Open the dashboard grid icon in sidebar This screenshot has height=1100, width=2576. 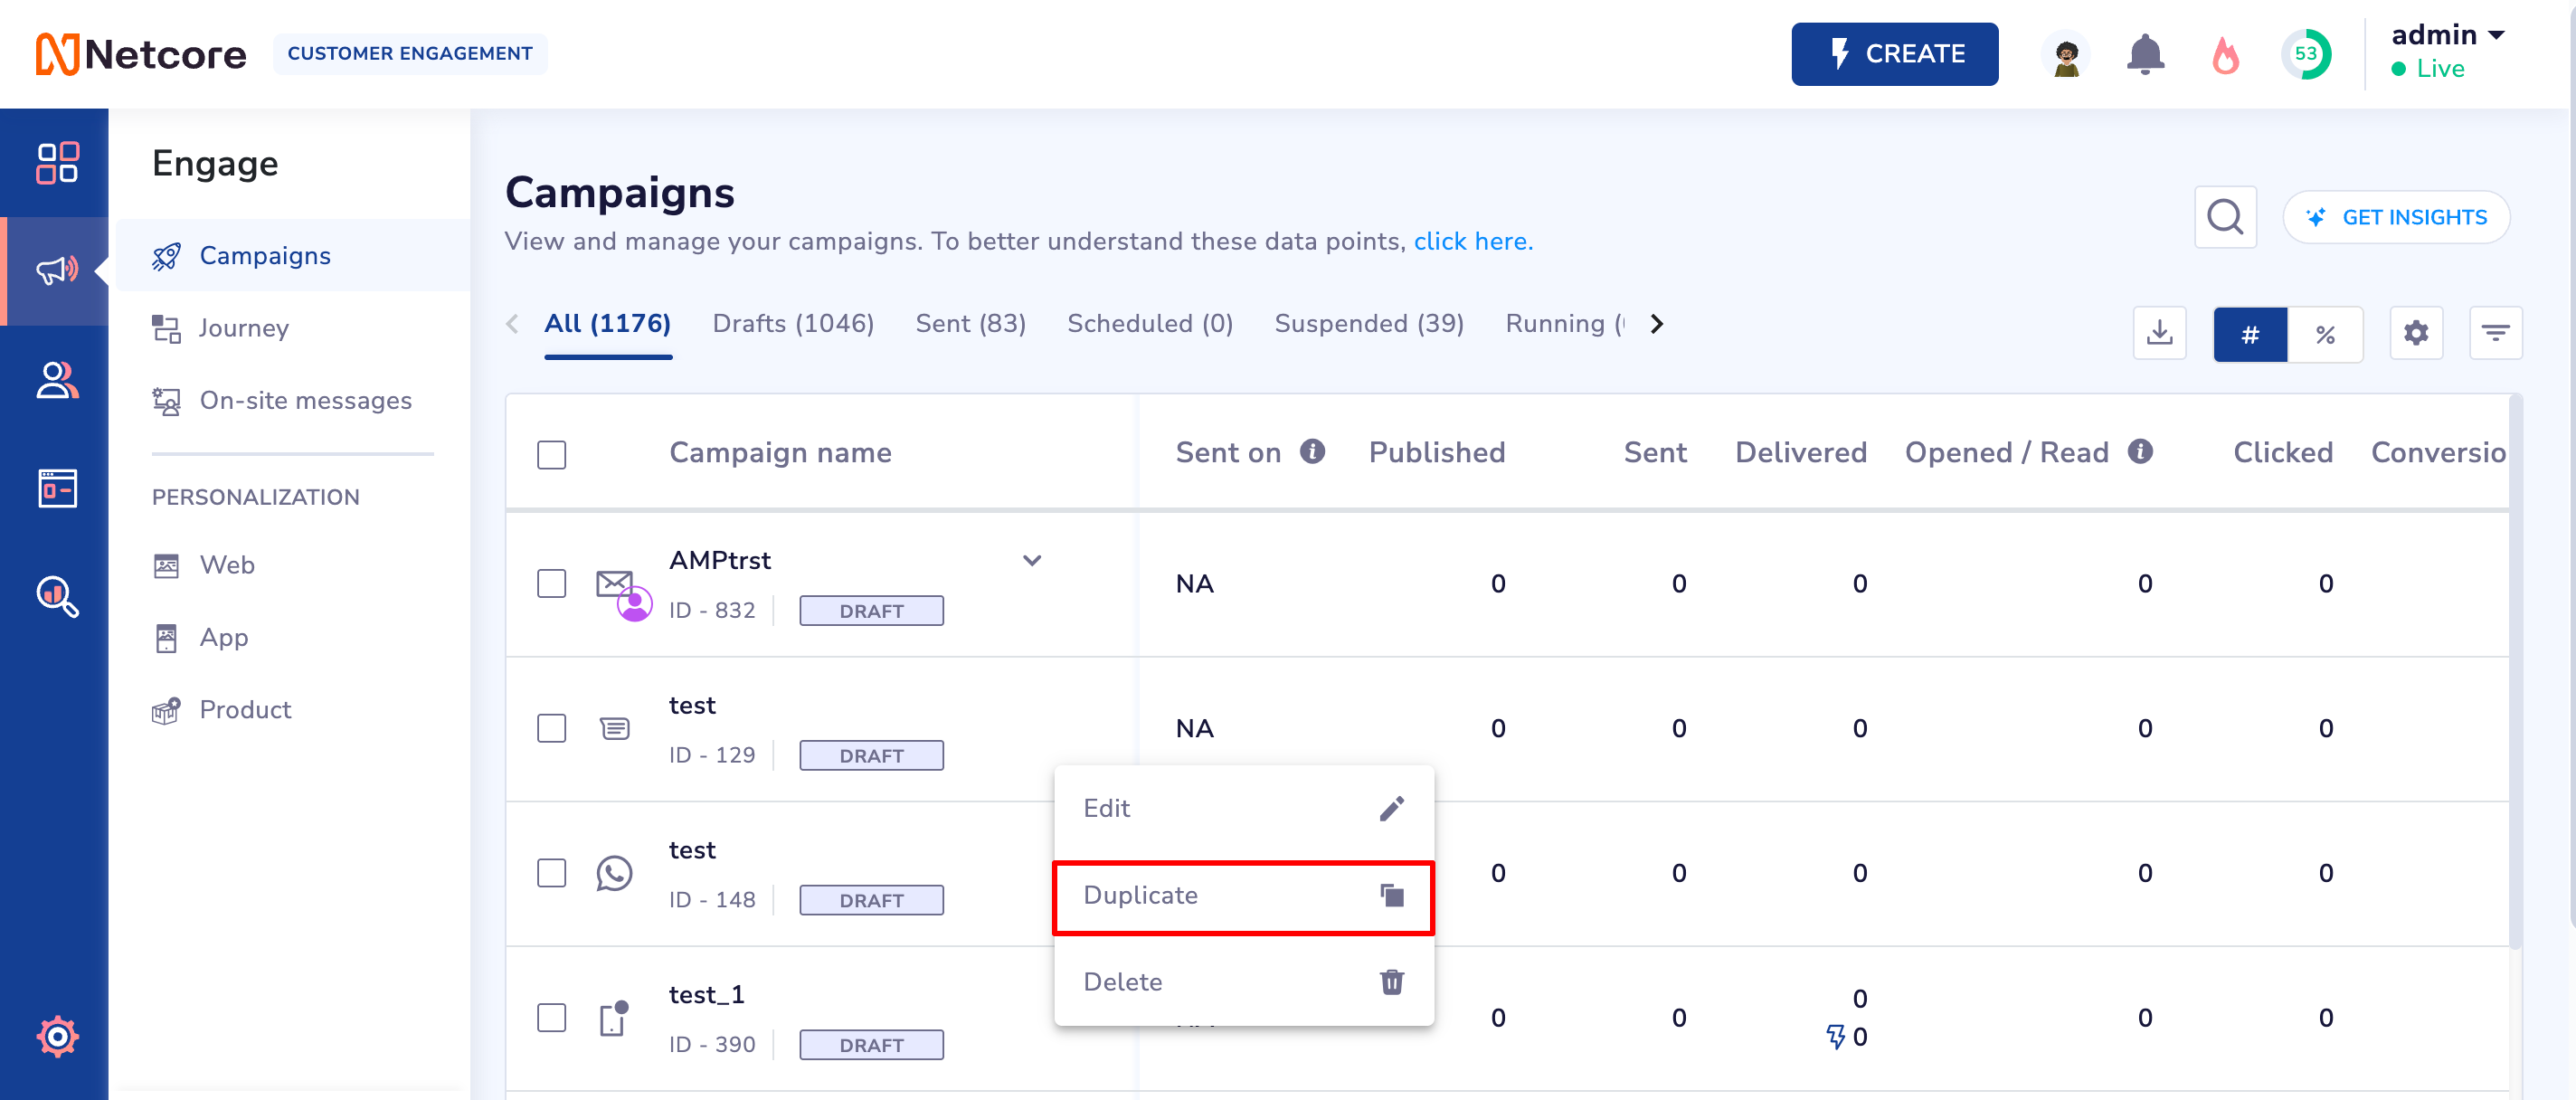tap(57, 162)
